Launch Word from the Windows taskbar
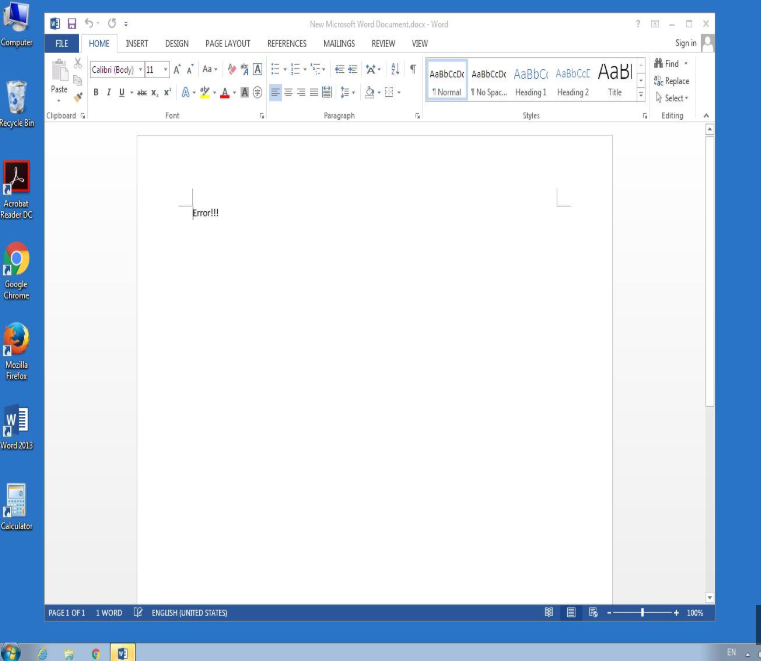Image resolution: width=761 pixels, height=661 pixels. coord(122,654)
